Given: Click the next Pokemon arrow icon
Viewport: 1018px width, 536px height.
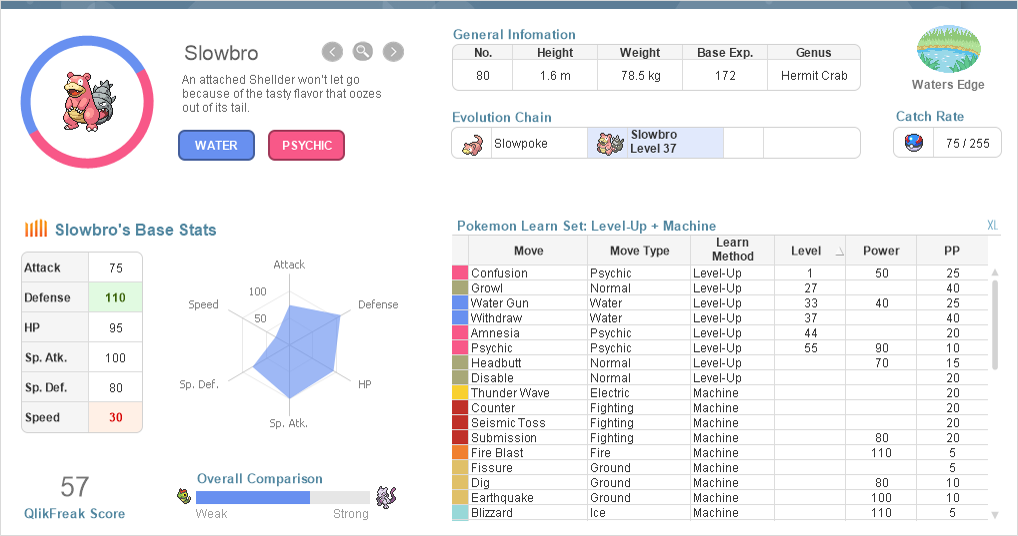Looking at the screenshot, I should [393, 52].
